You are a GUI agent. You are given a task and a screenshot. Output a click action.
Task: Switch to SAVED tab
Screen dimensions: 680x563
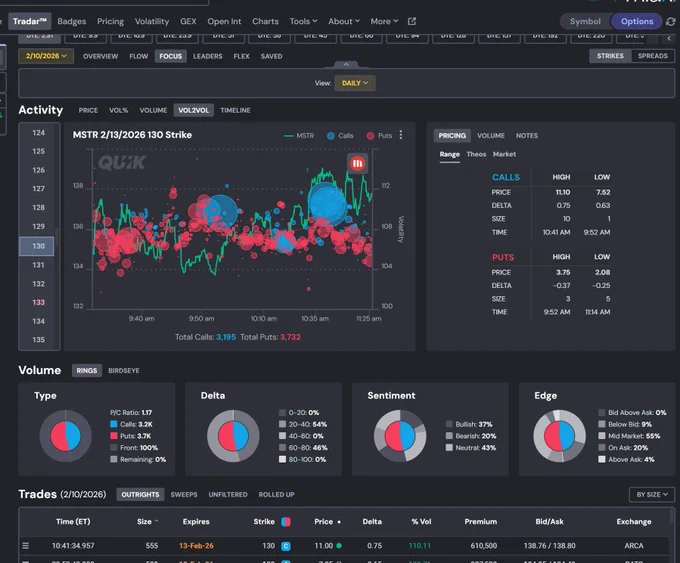coord(271,56)
